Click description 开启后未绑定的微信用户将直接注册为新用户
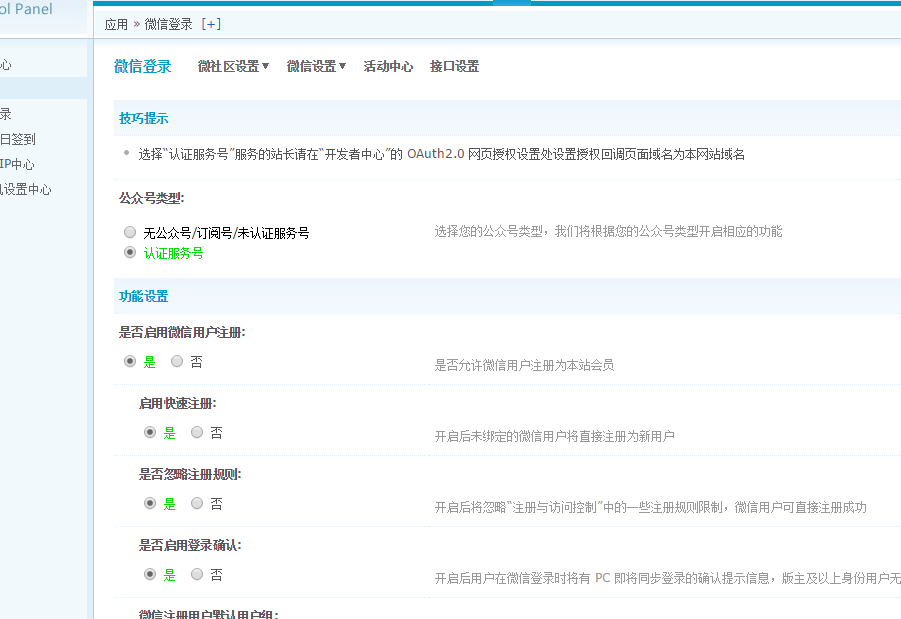This screenshot has height=619, width=901. click(555, 436)
